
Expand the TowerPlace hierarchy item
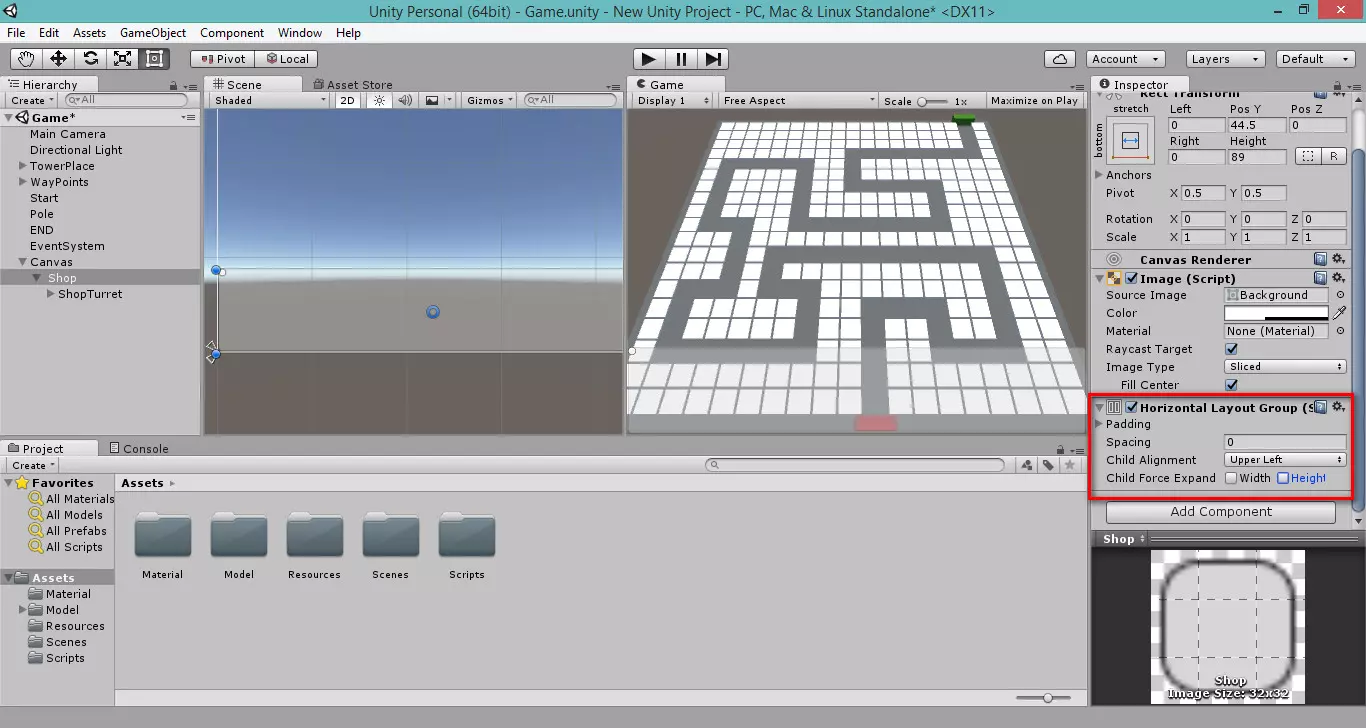23,166
